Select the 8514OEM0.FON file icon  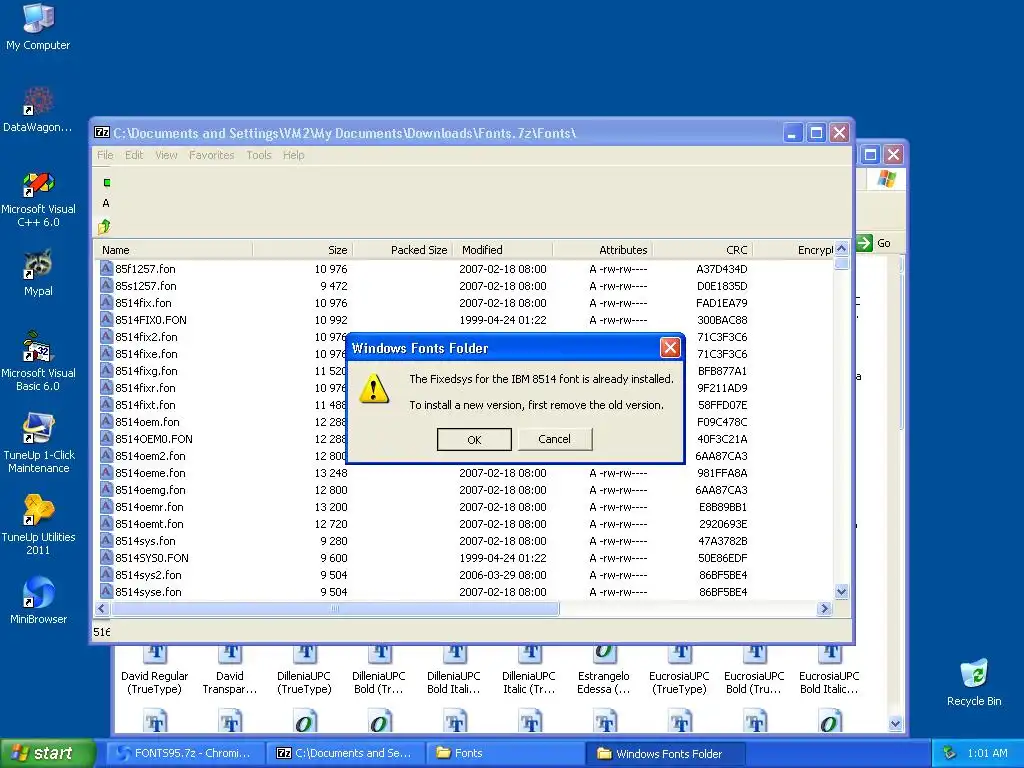[x=106, y=438]
